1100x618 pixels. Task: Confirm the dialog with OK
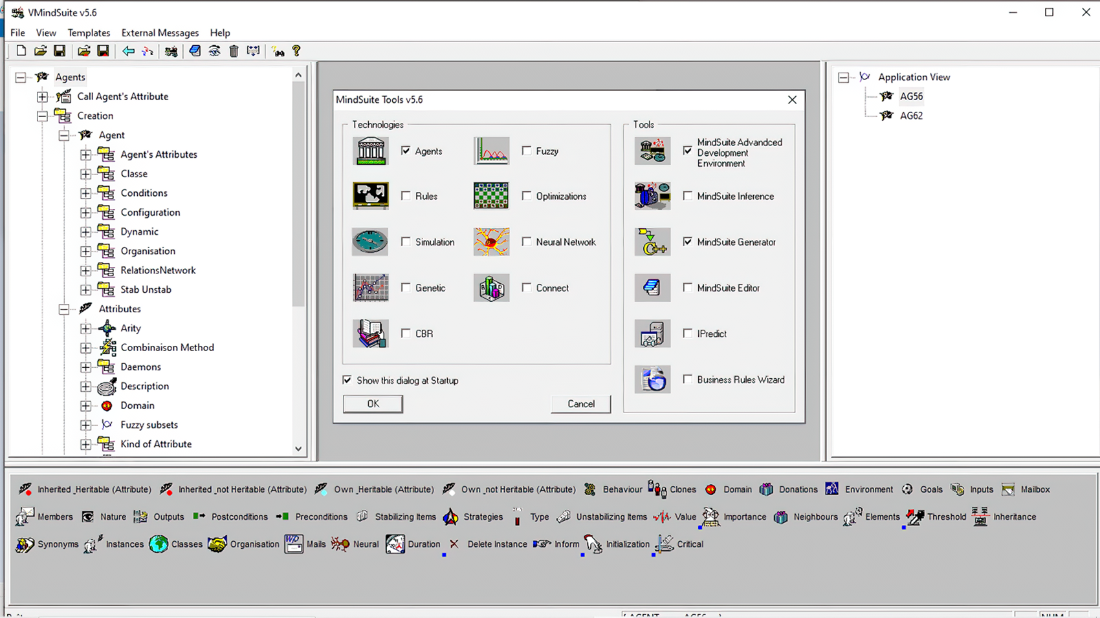pos(373,404)
